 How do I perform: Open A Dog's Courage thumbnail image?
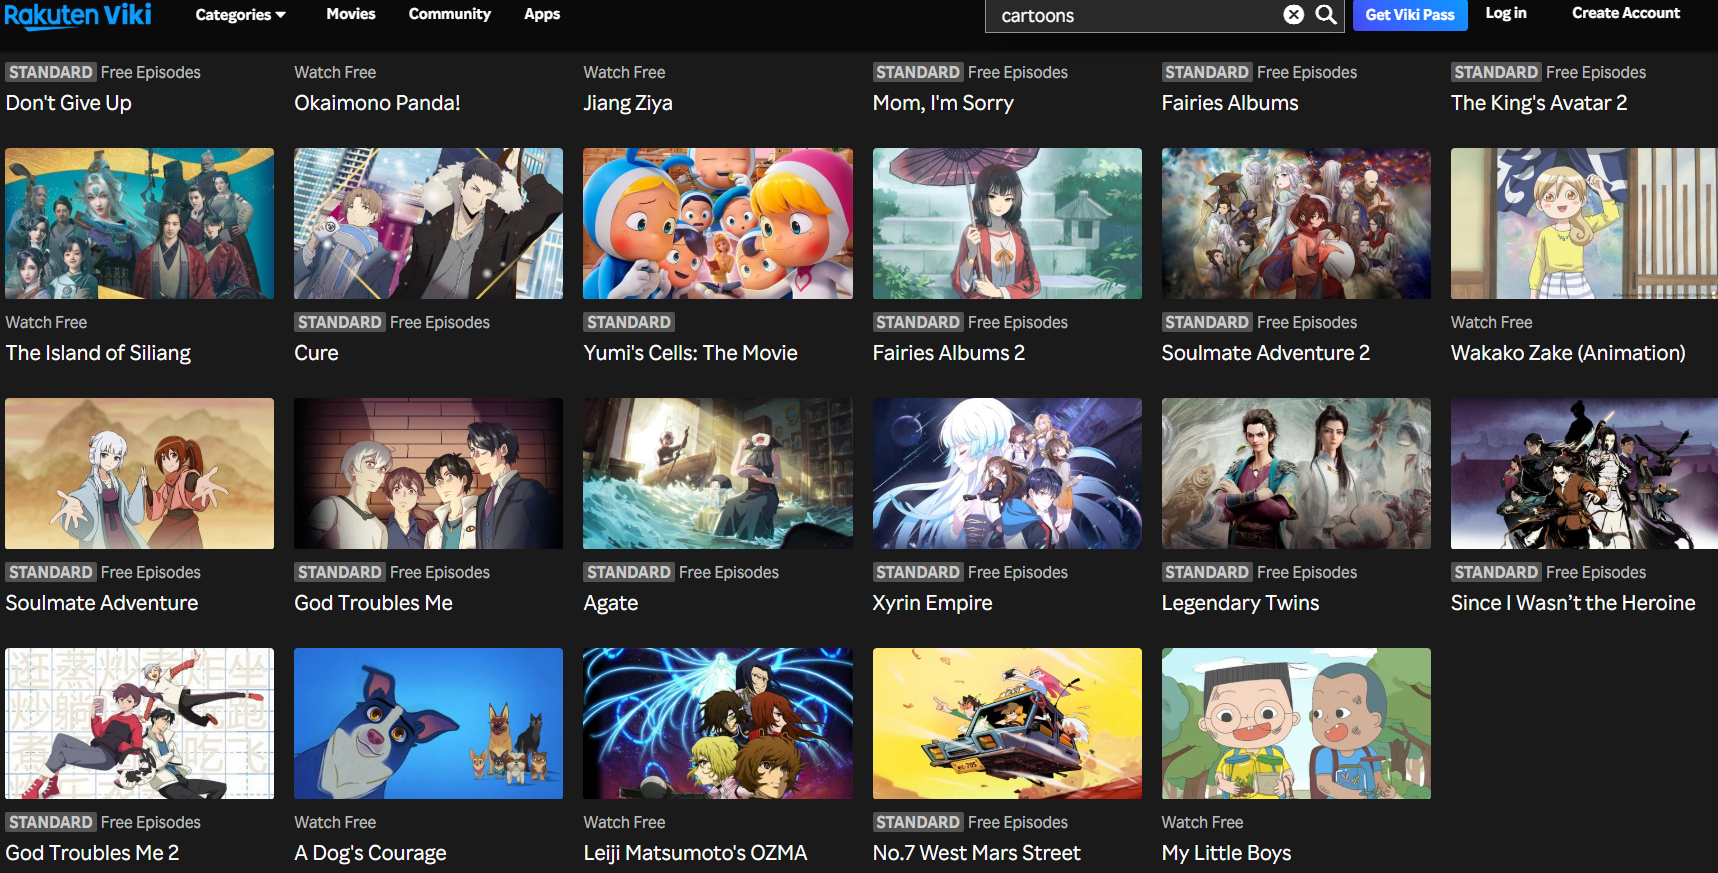pyautogui.click(x=428, y=723)
